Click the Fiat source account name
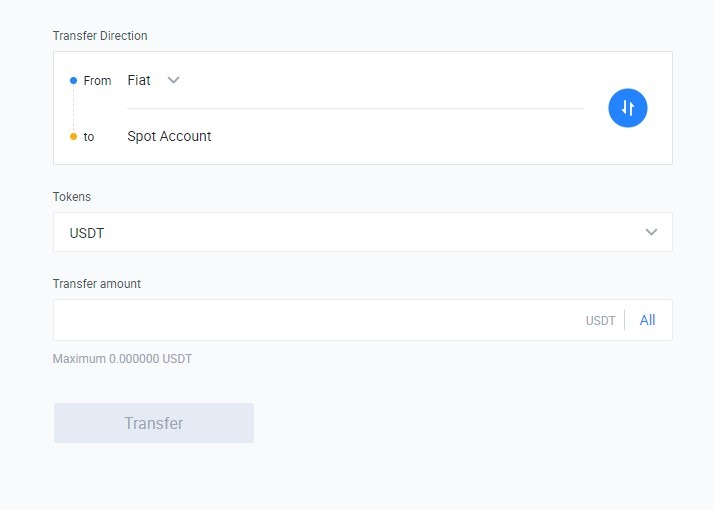This screenshot has width=714, height=510. click(139, 80)
